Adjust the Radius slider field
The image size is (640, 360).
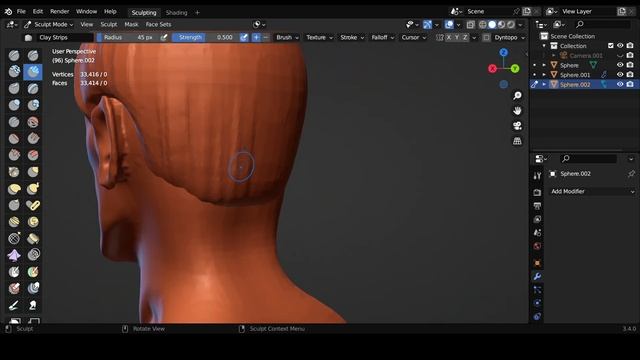(127, 37)
